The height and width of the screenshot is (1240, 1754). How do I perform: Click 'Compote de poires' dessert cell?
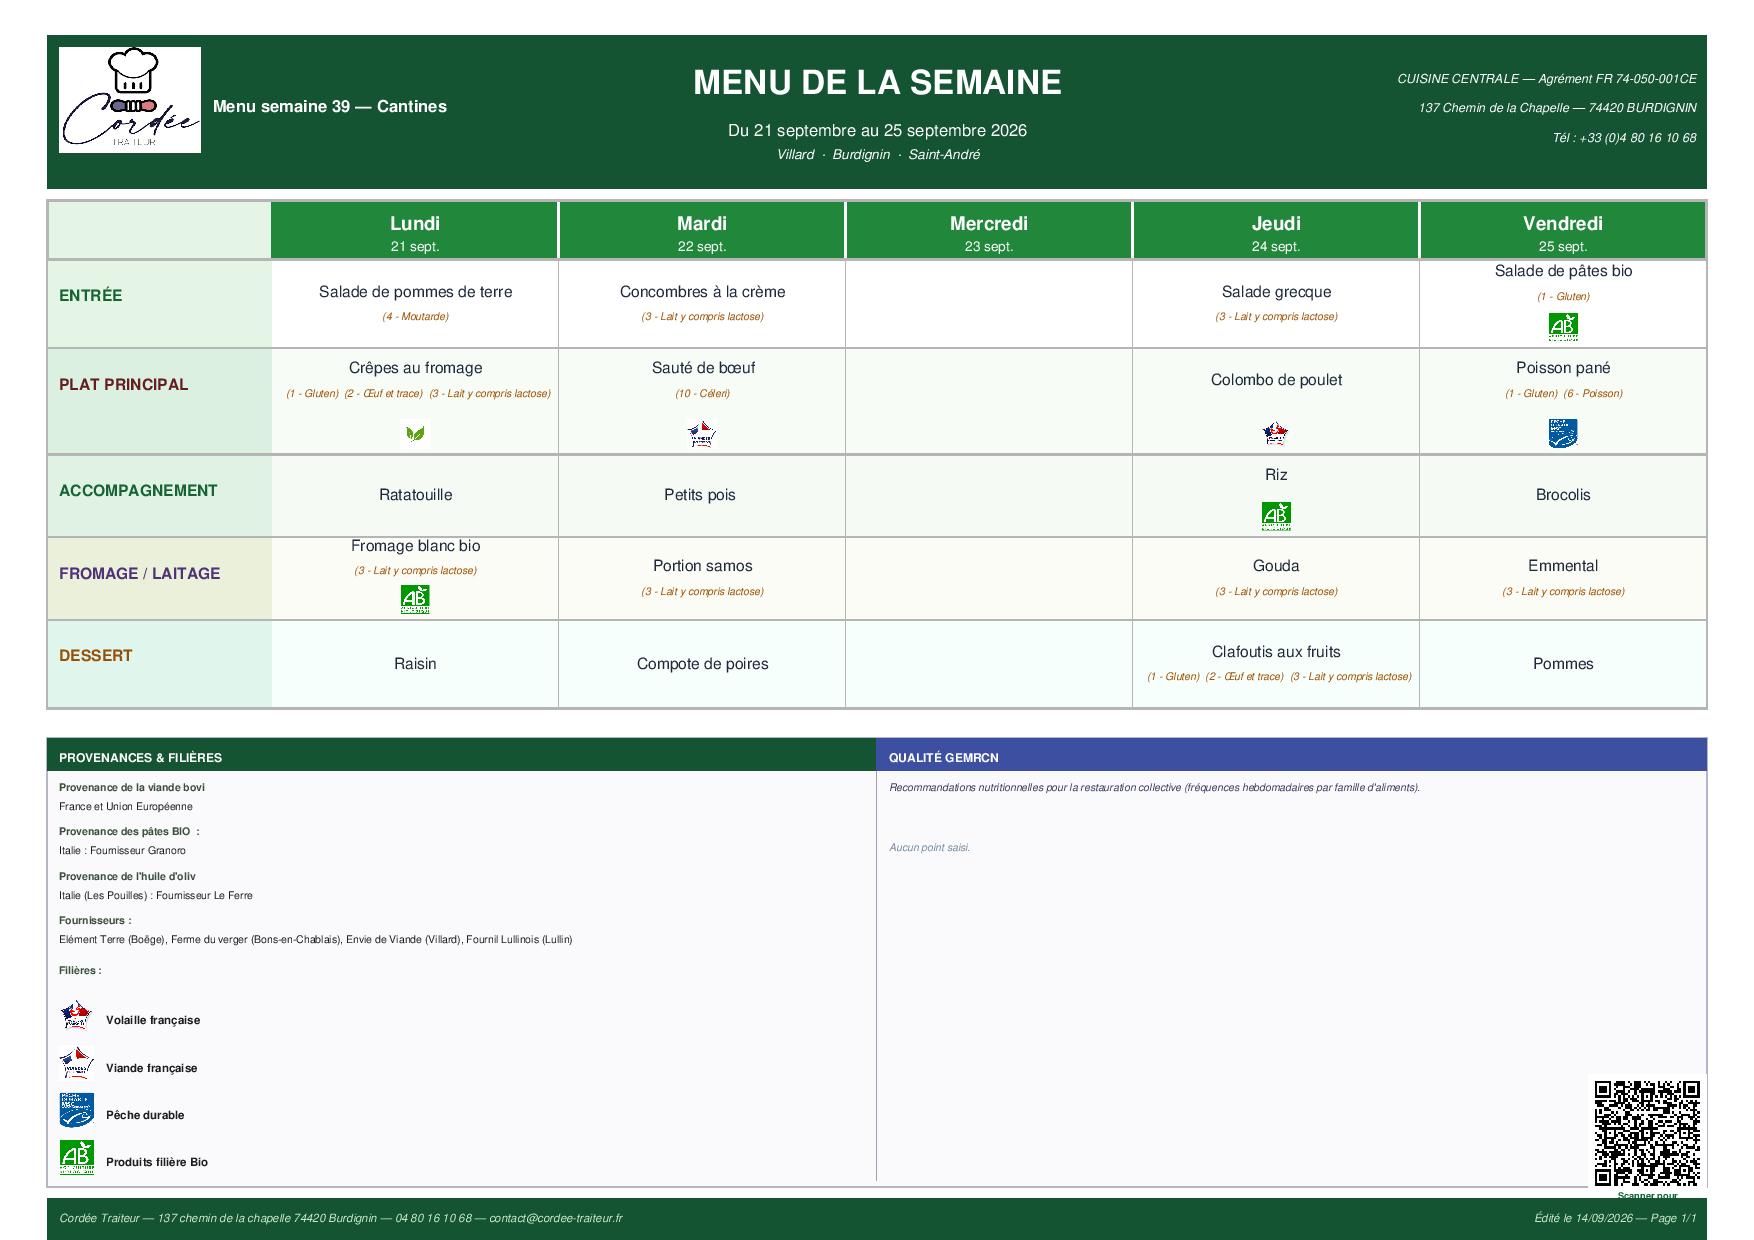tap(702, 664)
